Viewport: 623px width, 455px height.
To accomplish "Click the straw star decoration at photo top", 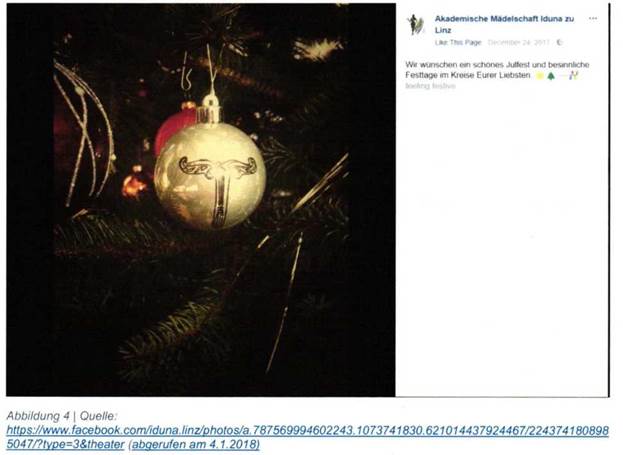I will [317, 48].
